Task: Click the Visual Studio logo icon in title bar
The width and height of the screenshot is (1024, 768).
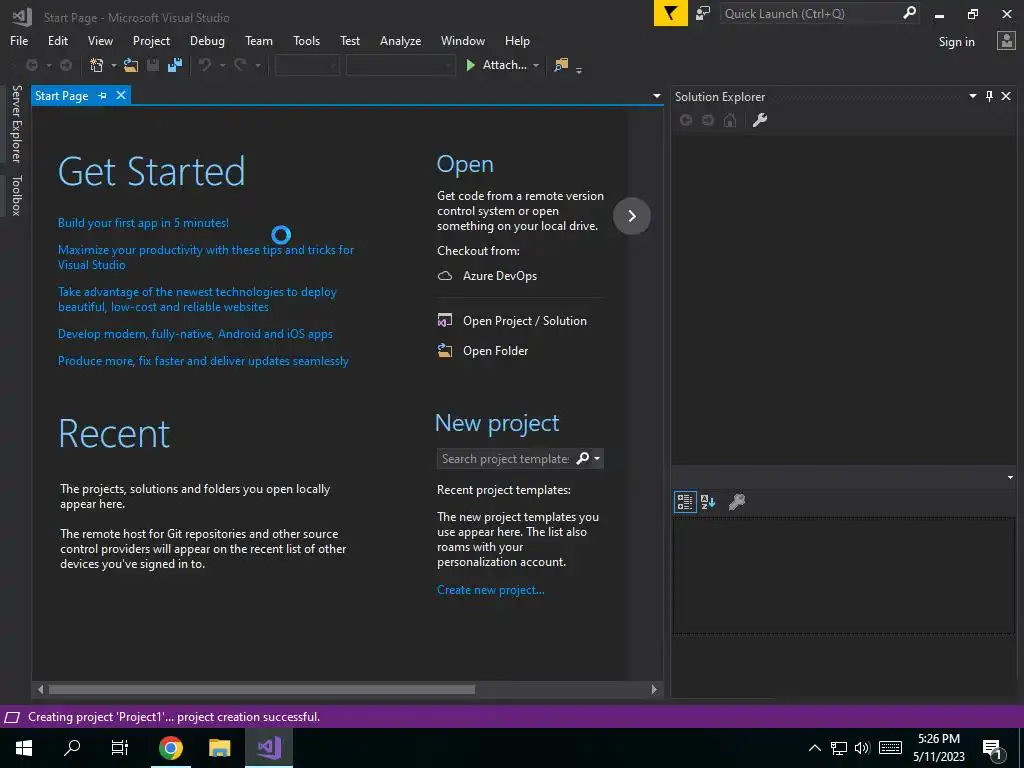Action: click(22, 17)
